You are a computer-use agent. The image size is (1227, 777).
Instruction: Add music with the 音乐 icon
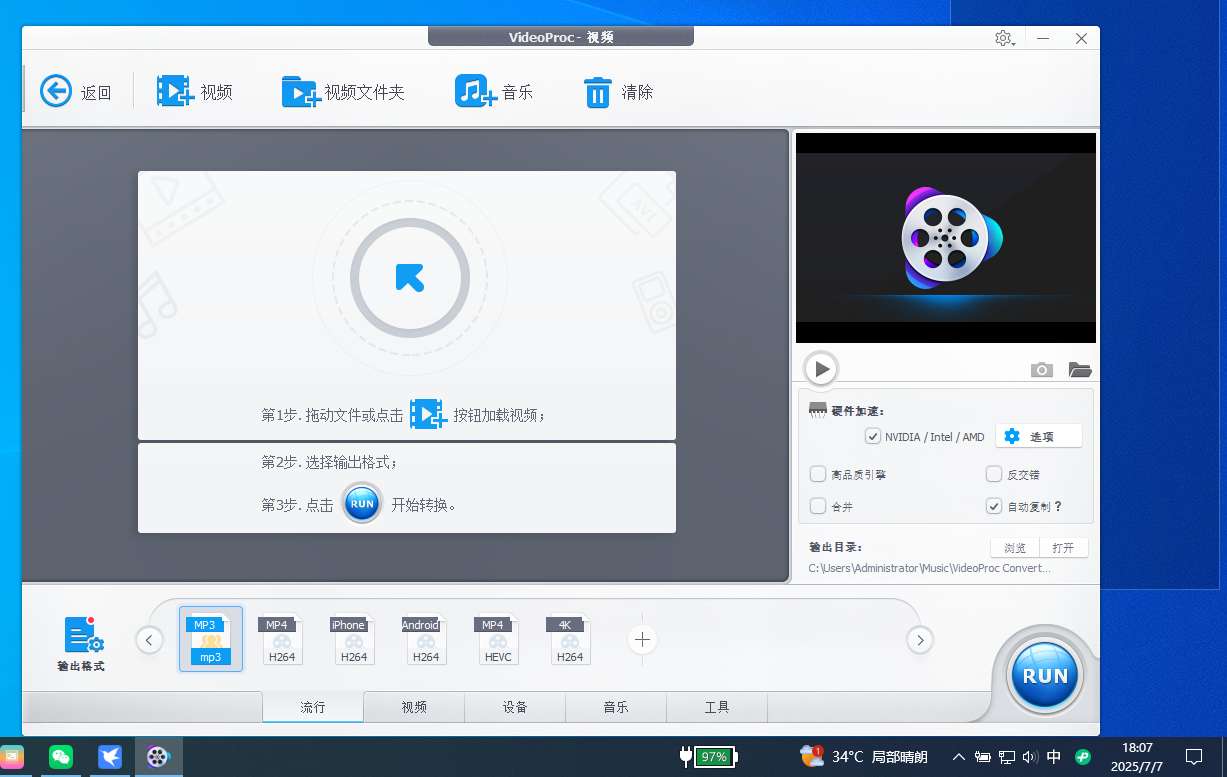(476, 91)
